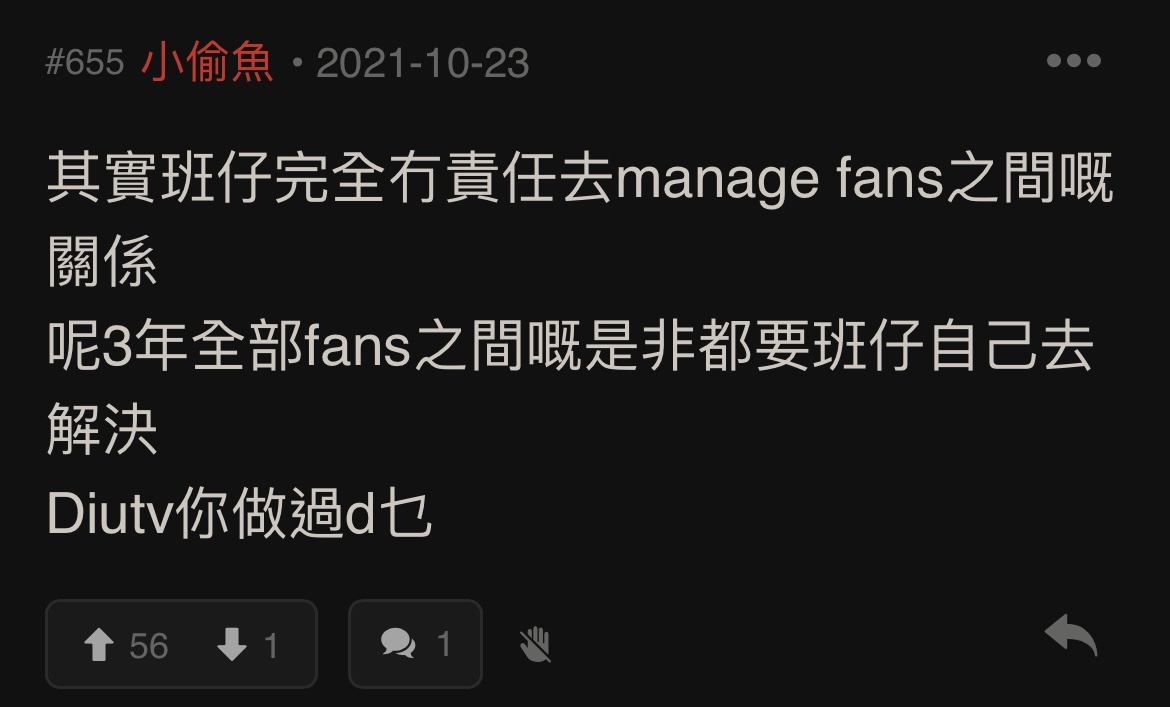Open the profile of user 小偷魚
1170x707 pixels.
[207, 62]
